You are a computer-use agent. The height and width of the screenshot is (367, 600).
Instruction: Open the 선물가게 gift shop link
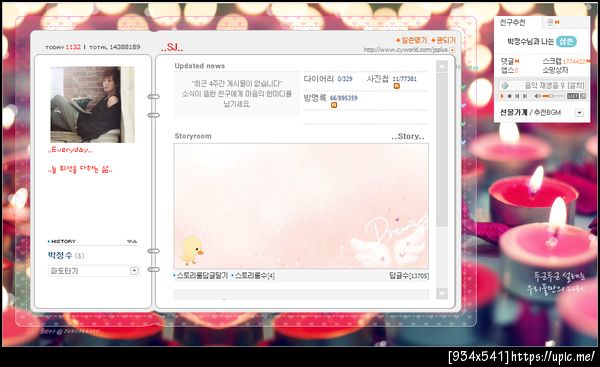tap(514, 112)
